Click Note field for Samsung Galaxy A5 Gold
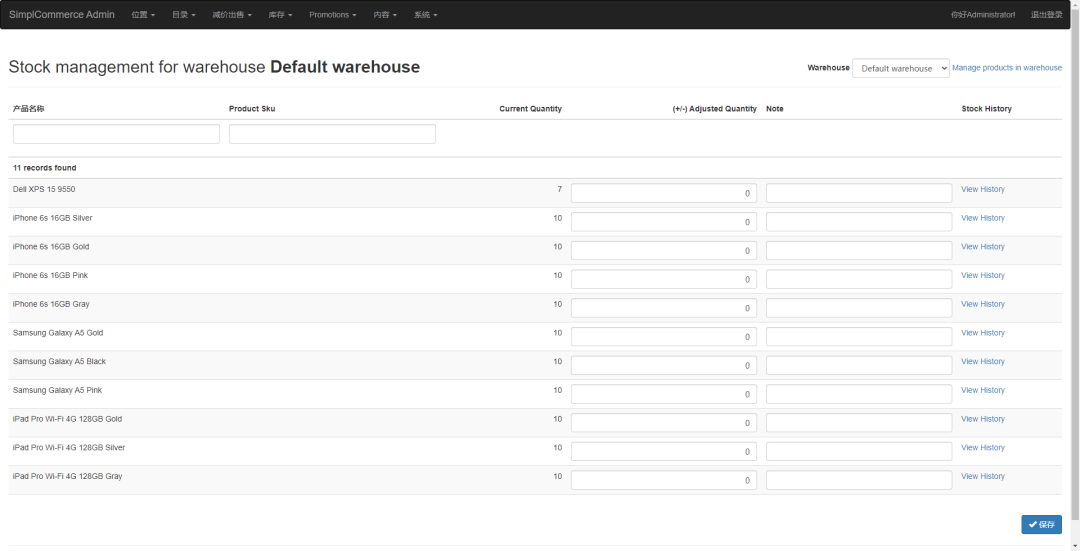 (x=860, y=337)
